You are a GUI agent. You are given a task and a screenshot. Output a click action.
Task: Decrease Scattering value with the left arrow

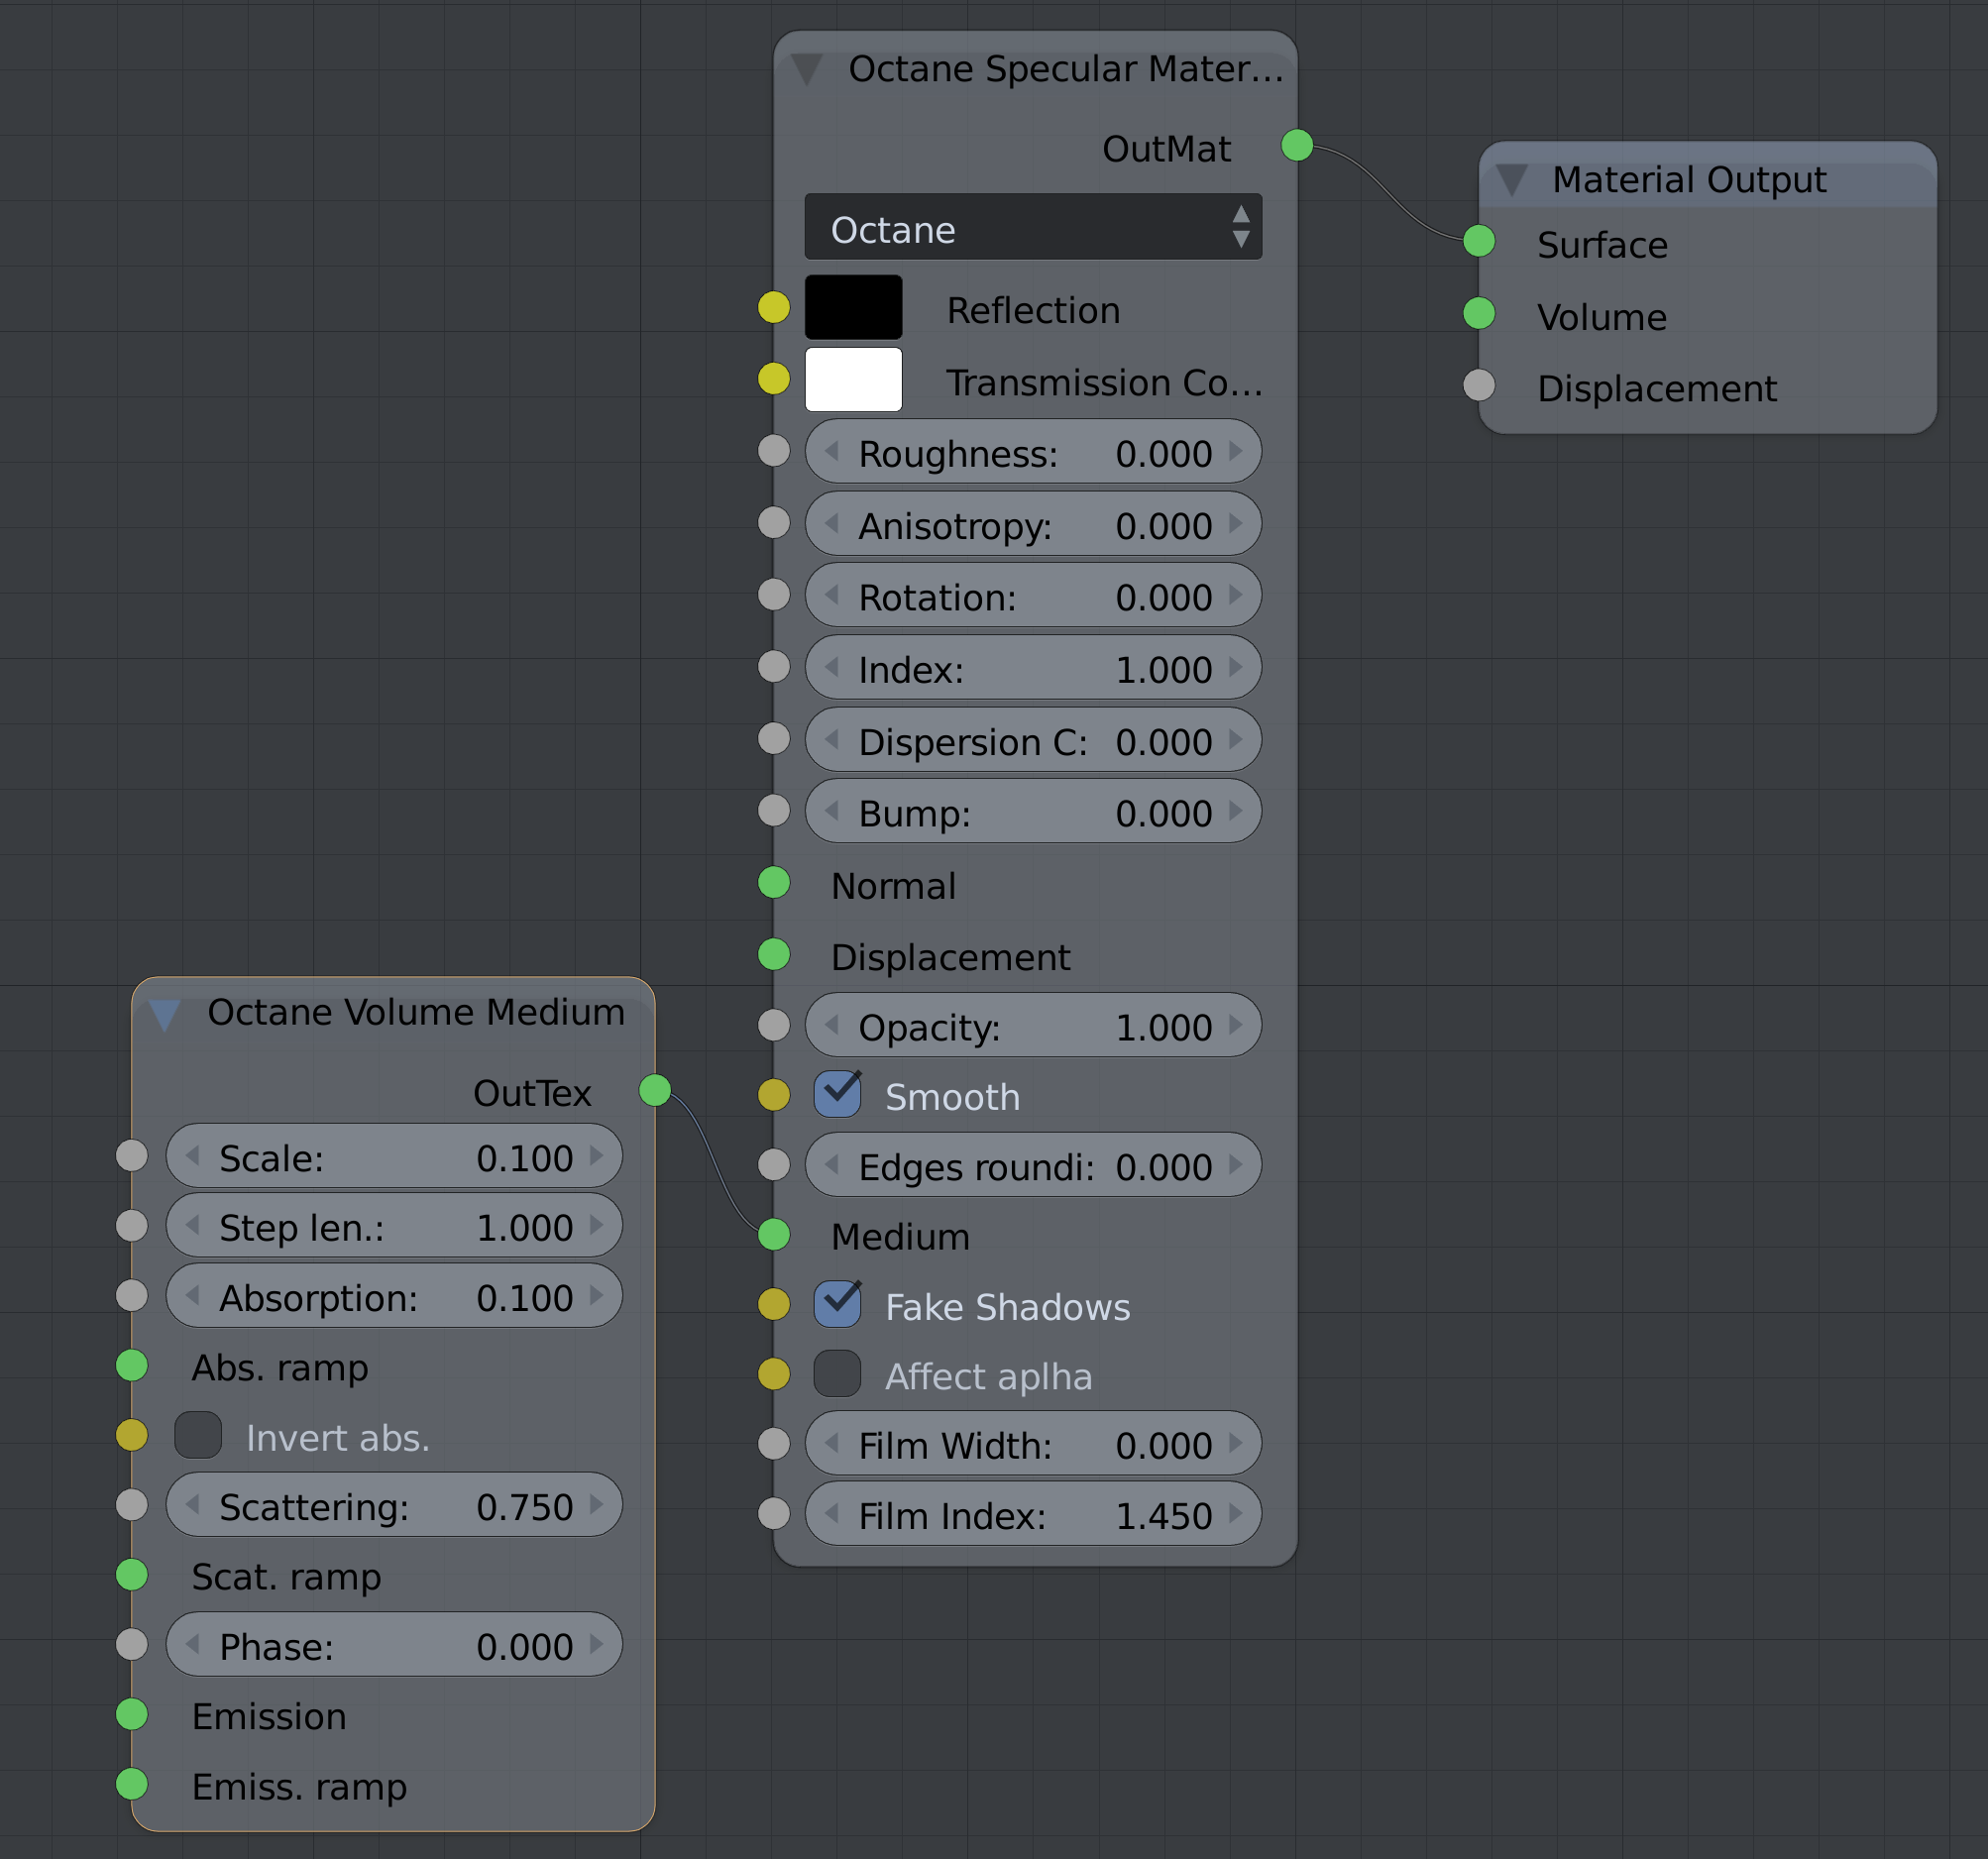click(x=193, y=1505)
